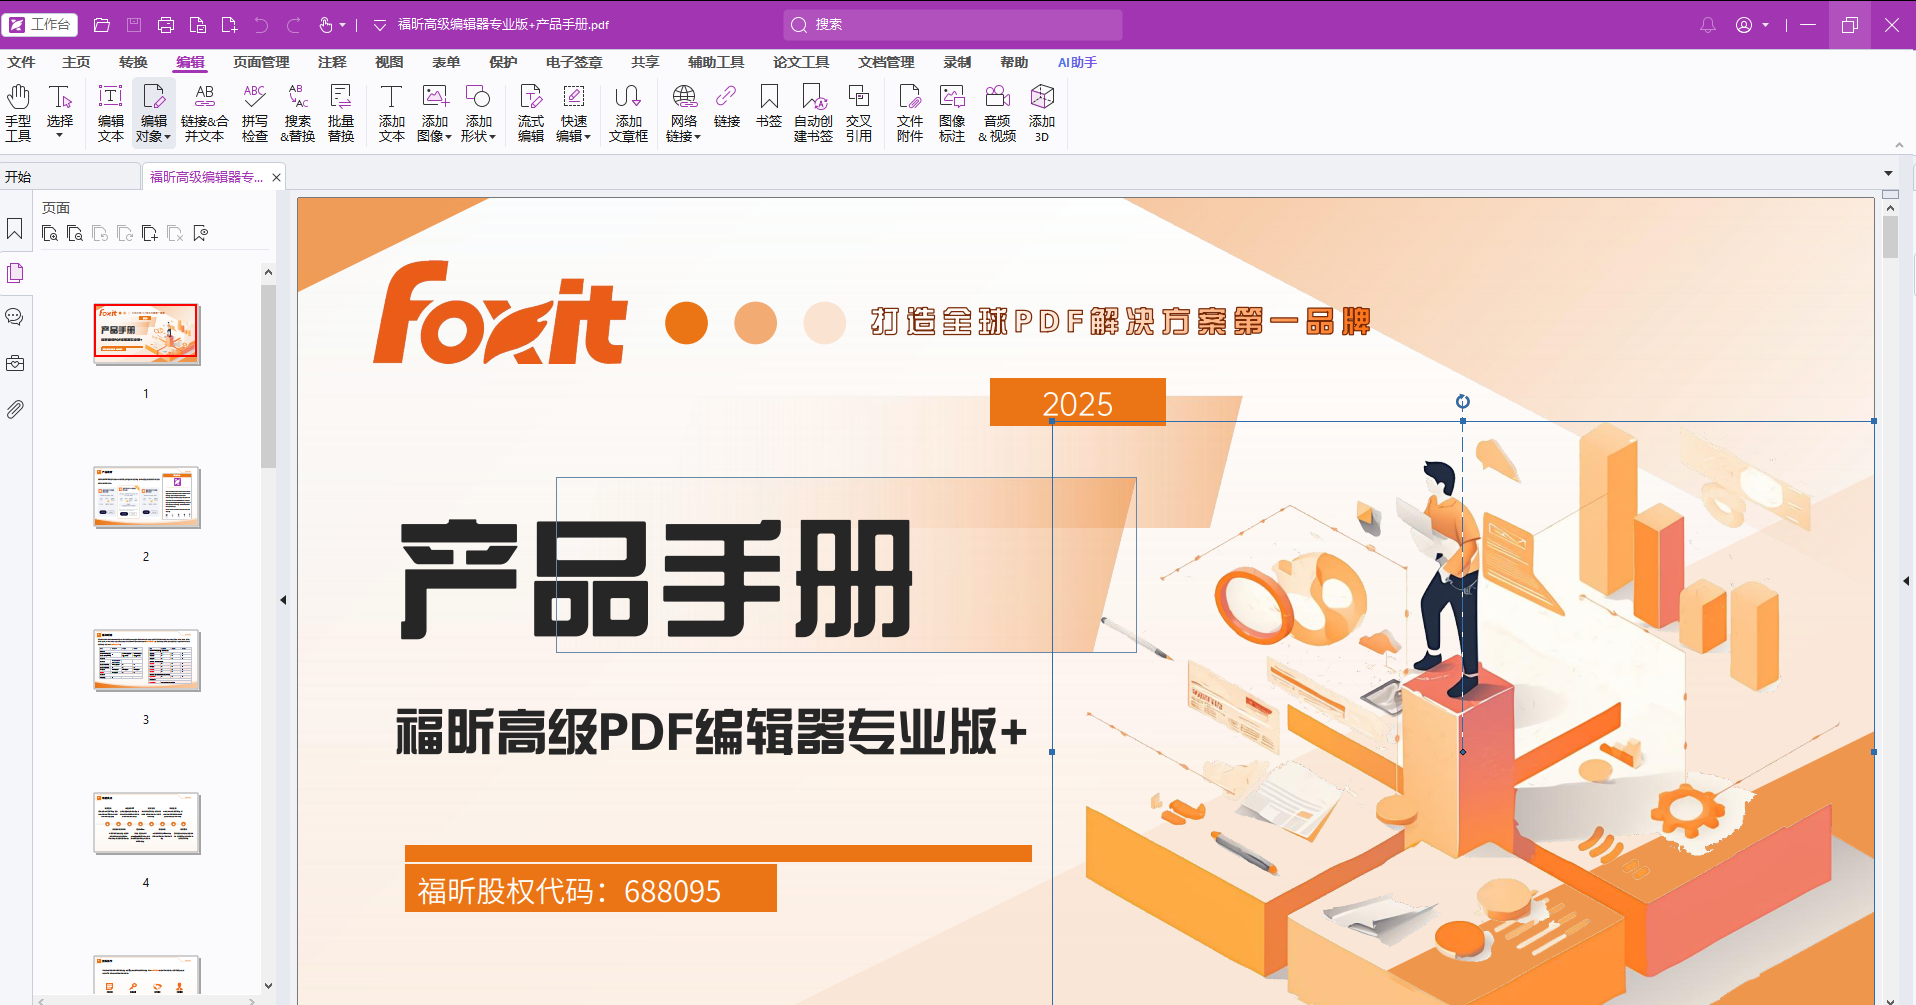Click the Link & Join Text (链接&合并文本) tool
The height and width of the screenshot is (1005, 1916).
tap(204, 113)
